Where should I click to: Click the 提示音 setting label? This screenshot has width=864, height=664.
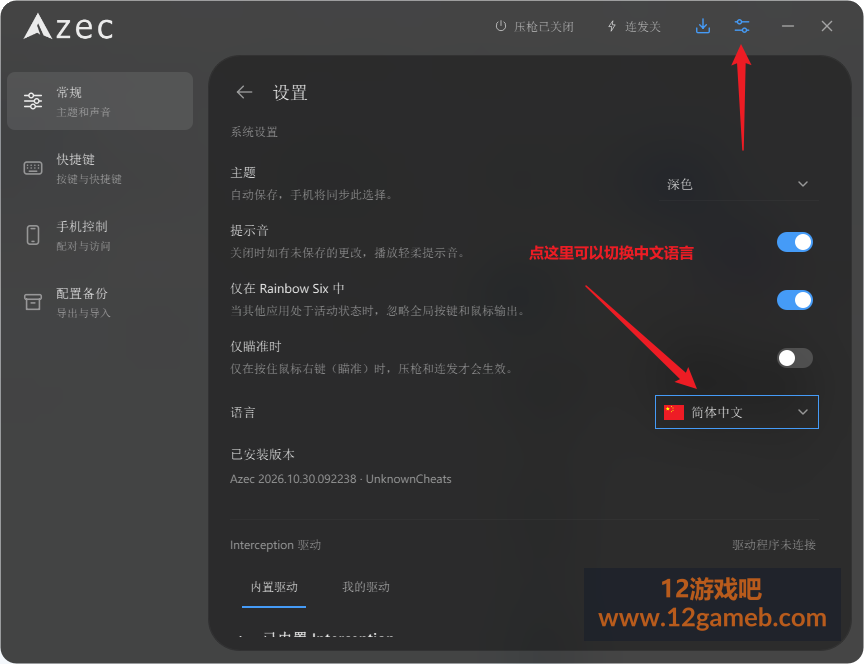point(250,231)
